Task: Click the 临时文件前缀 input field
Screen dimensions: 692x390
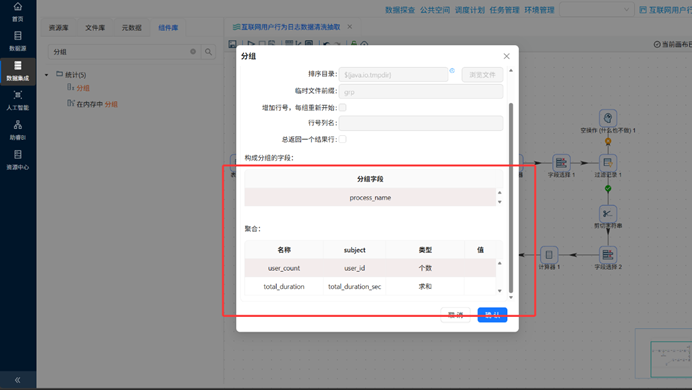Action: coord(421,92)
